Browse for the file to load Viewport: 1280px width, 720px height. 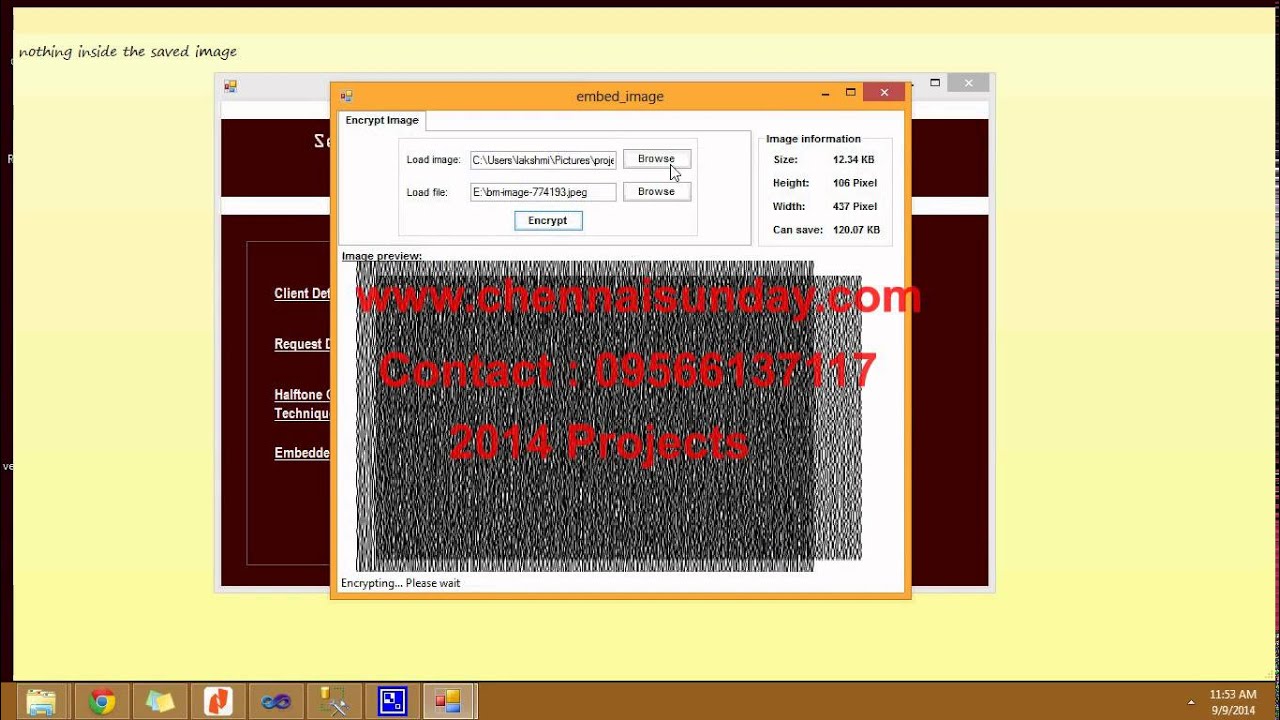pos(656,192)
